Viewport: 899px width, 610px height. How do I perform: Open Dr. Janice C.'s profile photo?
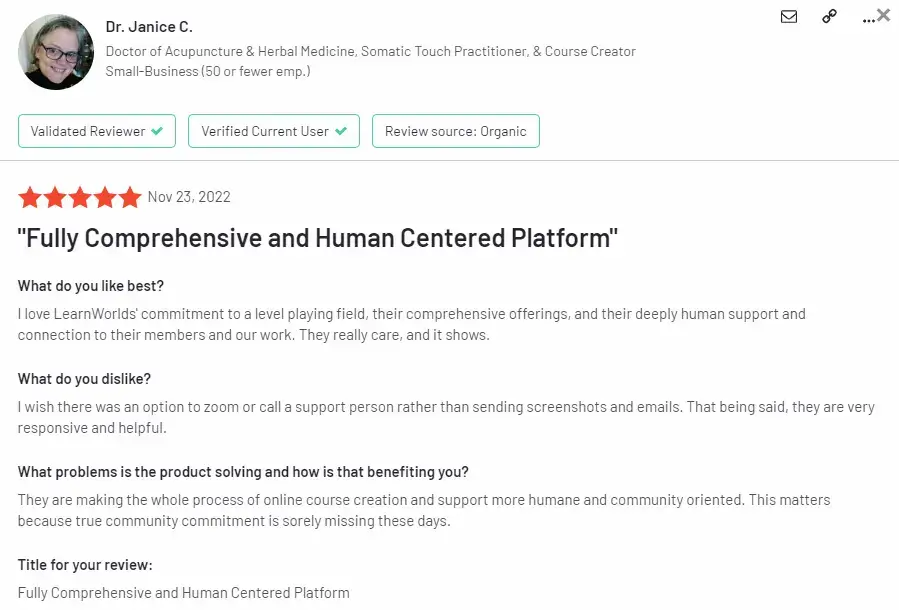56,52
